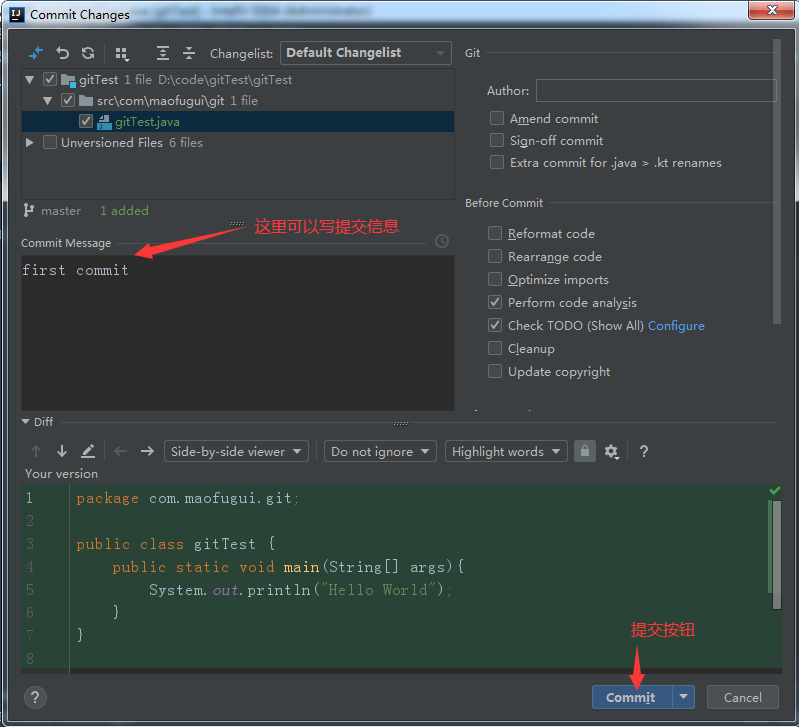Click the Diff help question mark
Viewport: 799px width, 727px height.
[x=644, y=451]
